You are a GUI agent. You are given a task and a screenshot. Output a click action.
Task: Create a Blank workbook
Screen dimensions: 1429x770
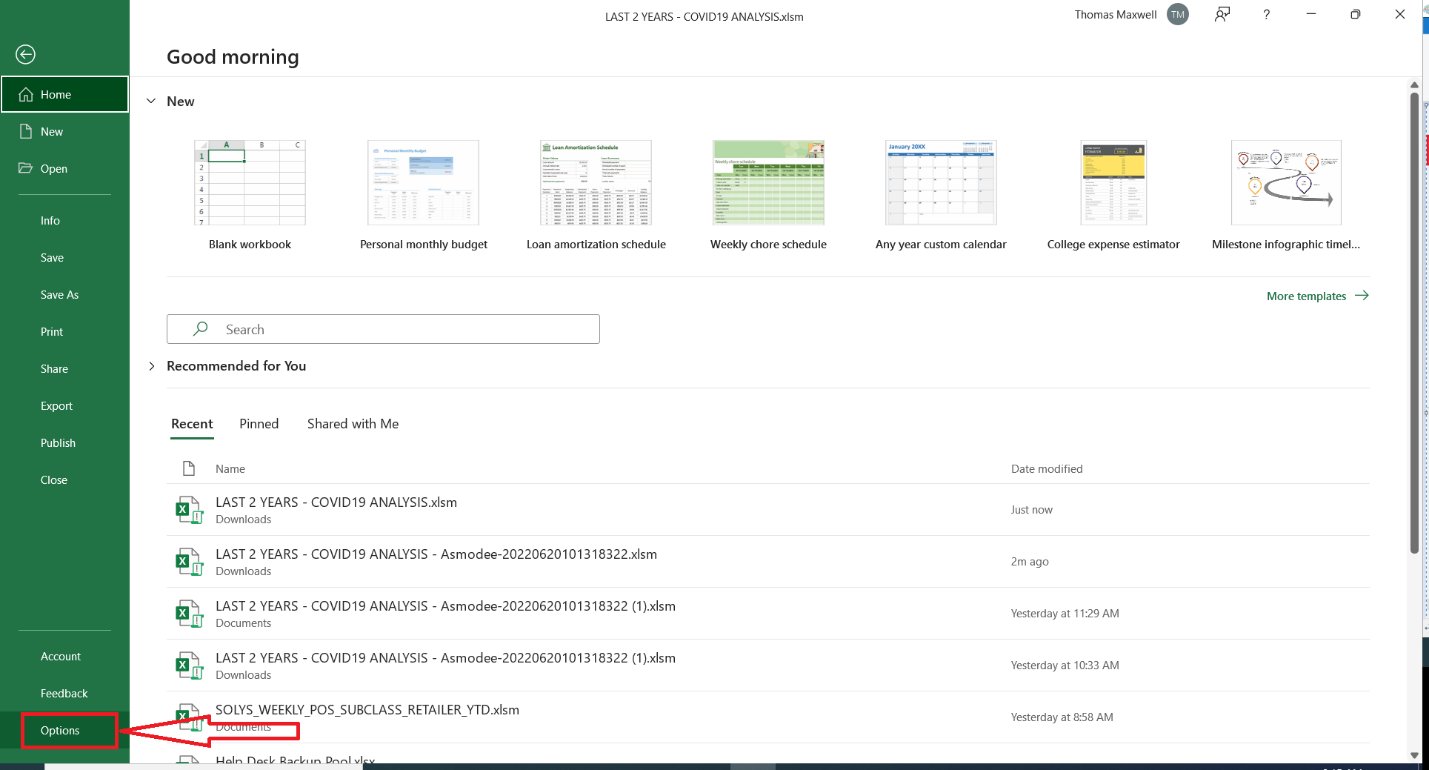[x=249, y=196]
